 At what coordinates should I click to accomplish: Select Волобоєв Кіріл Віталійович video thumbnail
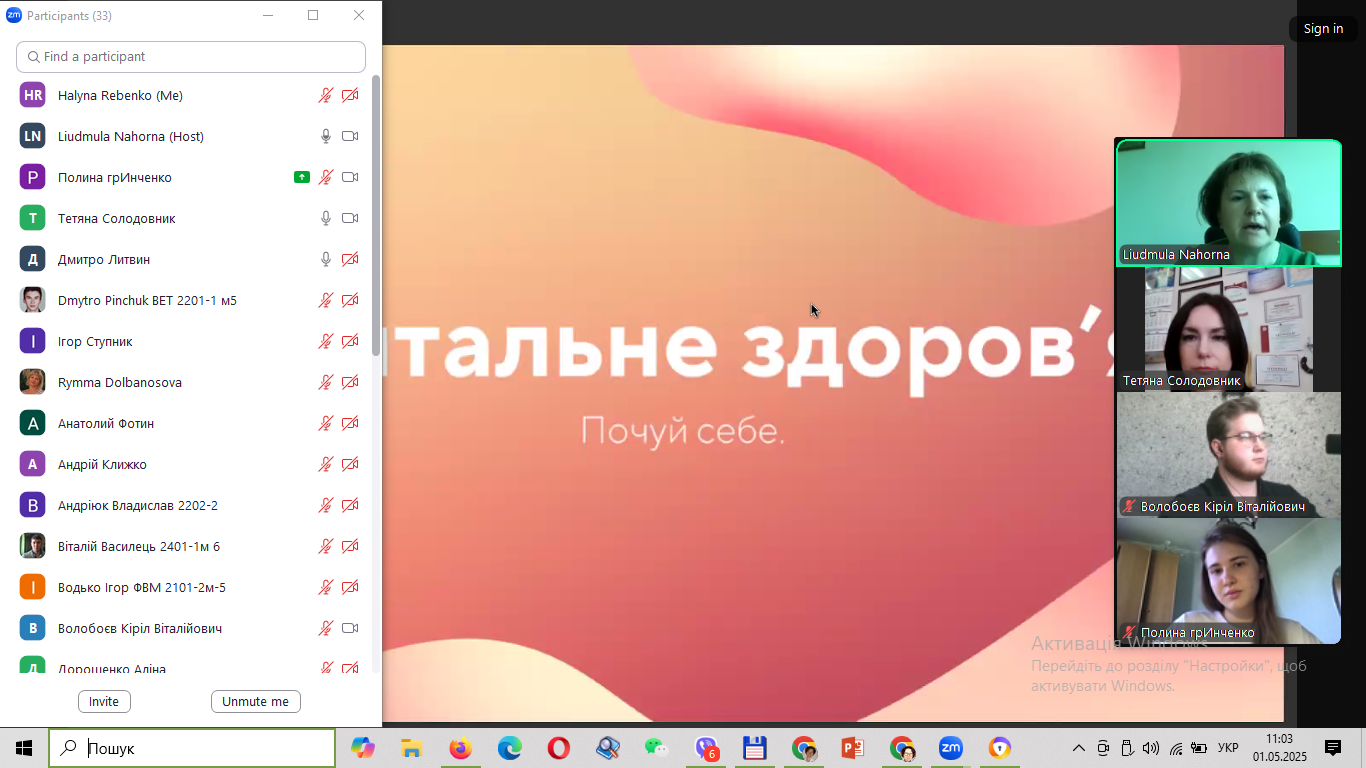click(x=1228, y=455)
